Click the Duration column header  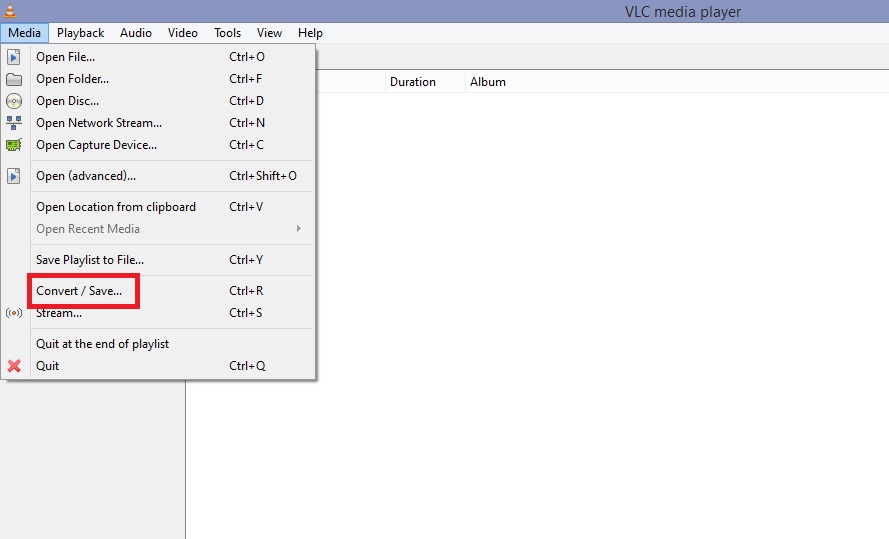coord(425,82)
